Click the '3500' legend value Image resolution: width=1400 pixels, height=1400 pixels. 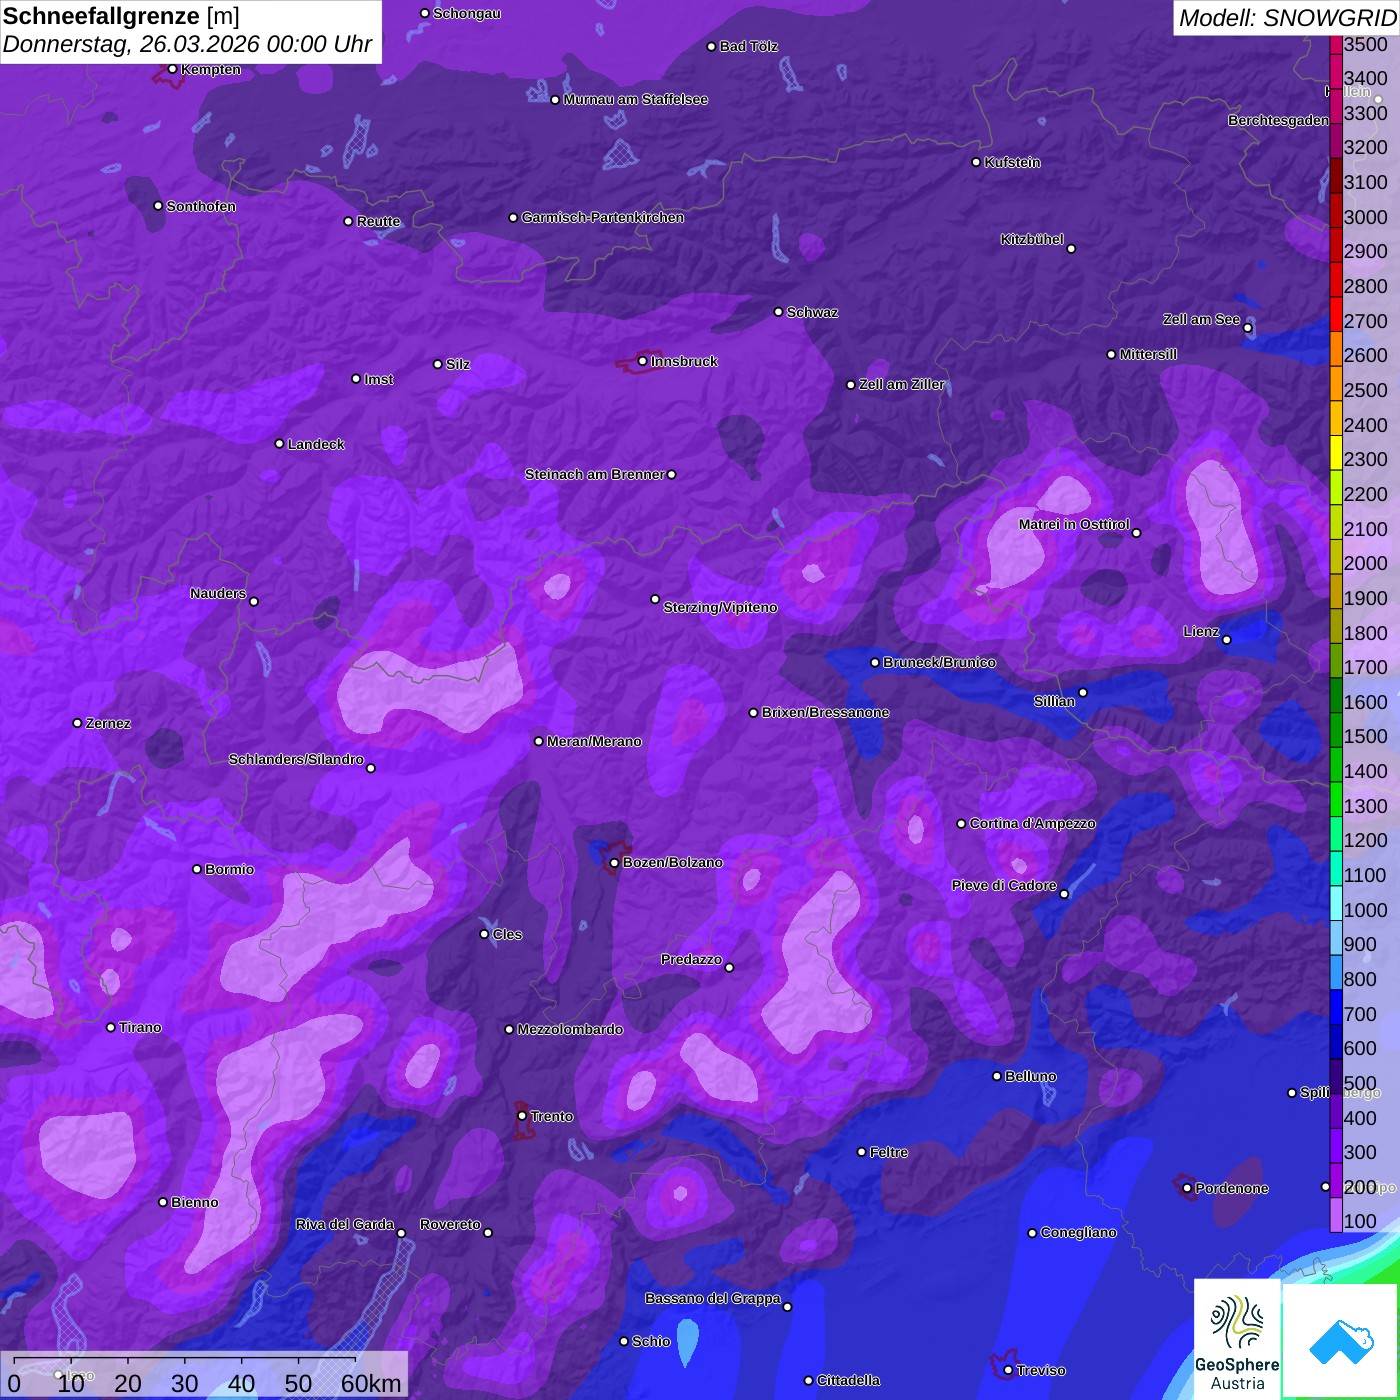(x=1366, y=44)
